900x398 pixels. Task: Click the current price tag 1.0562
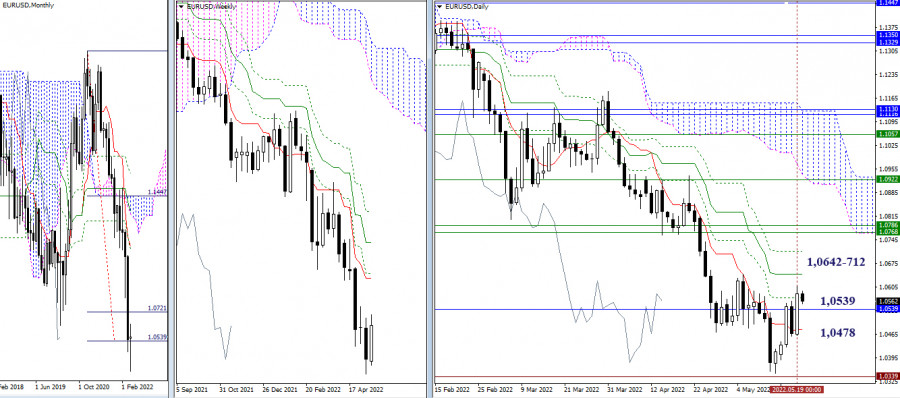(887, 301)
